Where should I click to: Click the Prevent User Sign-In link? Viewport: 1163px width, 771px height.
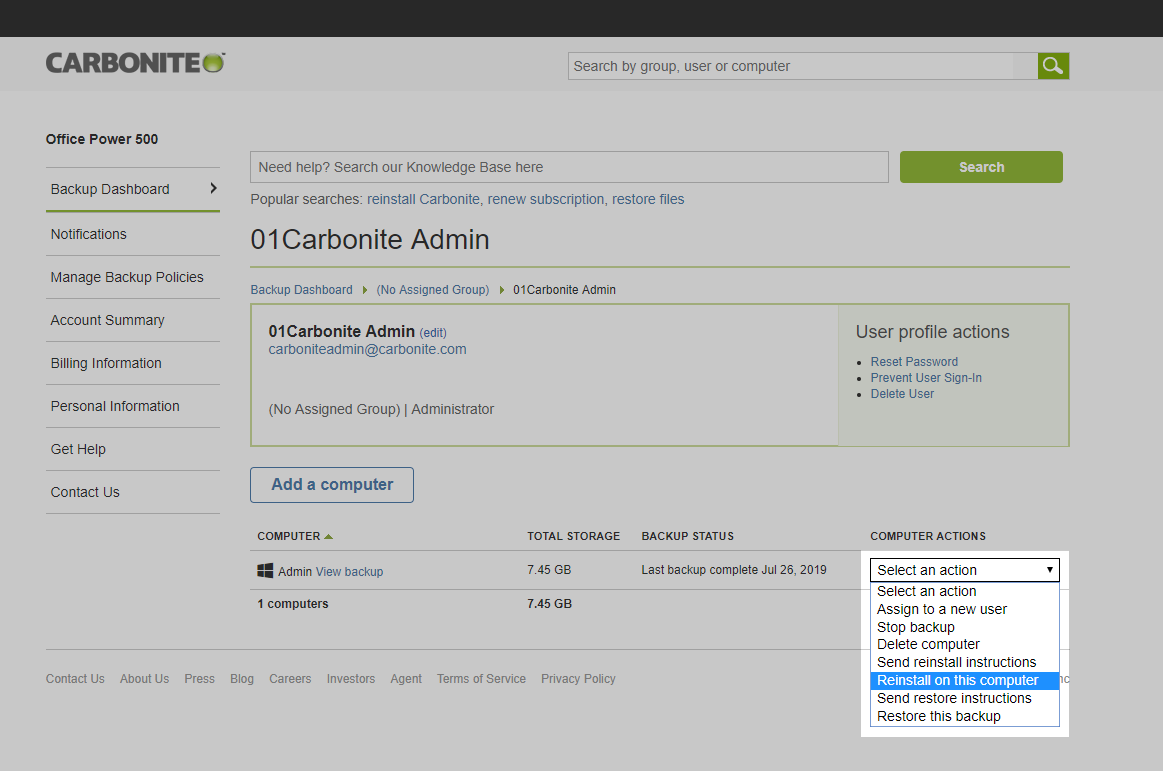pyautogui.click(x=926, y=378)
